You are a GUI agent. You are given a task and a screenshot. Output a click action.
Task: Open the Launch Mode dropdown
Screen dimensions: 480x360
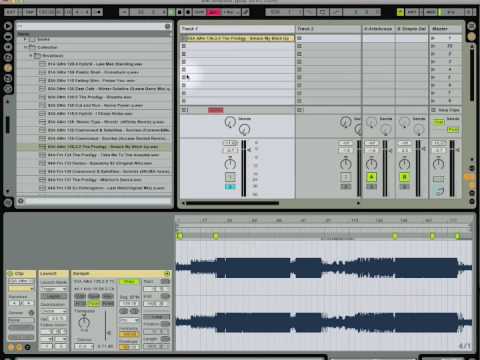click(53, 289)
